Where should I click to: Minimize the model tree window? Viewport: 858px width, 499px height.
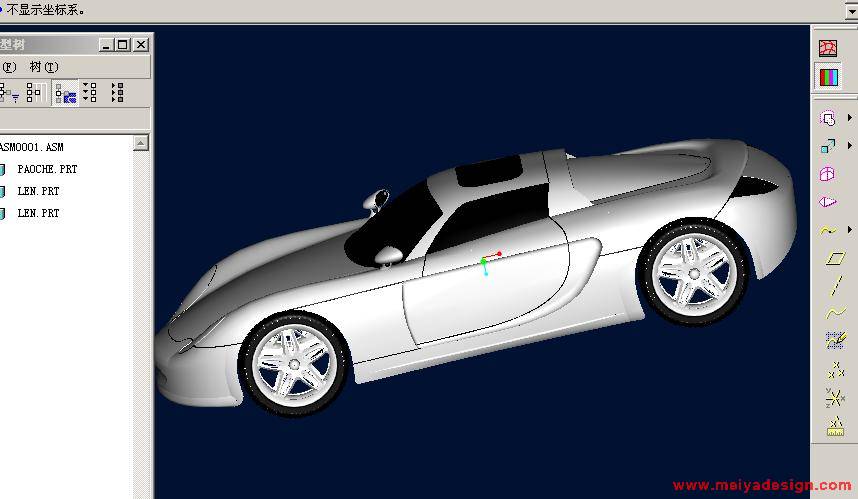(107, 44)
